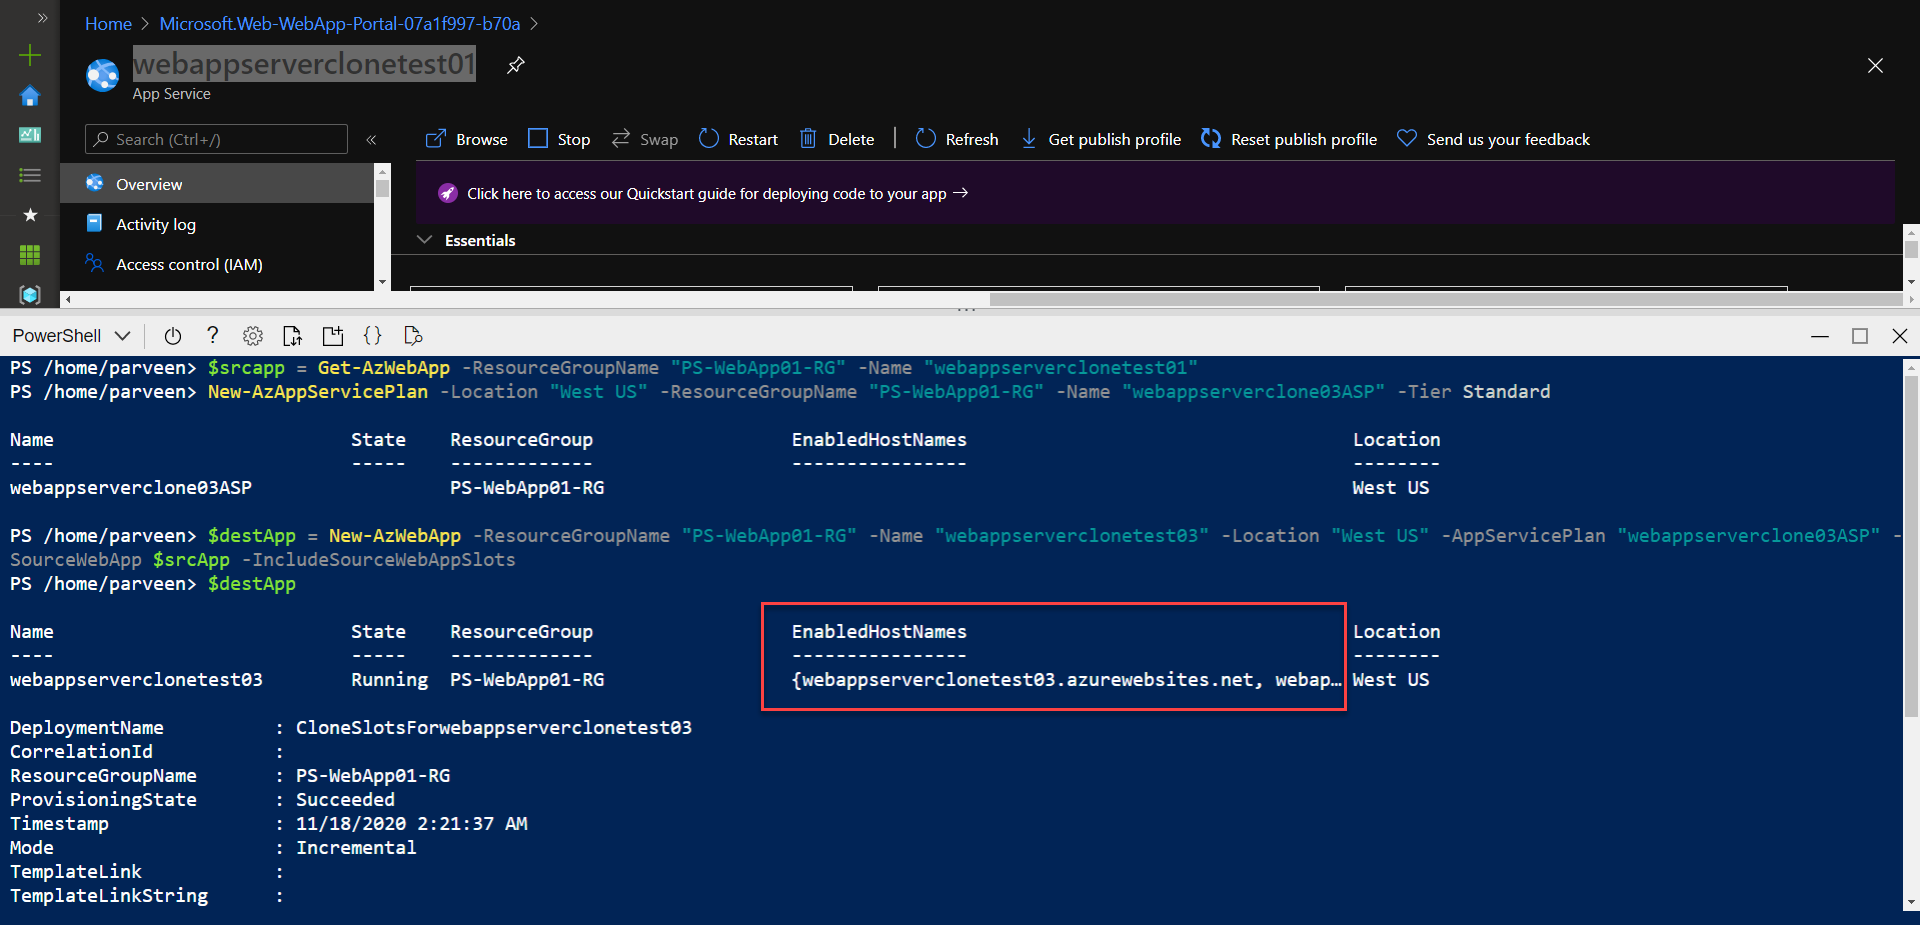1920x925 pixels.
Task: Expand the portal left sidebar
Action: tap(42, 18)
